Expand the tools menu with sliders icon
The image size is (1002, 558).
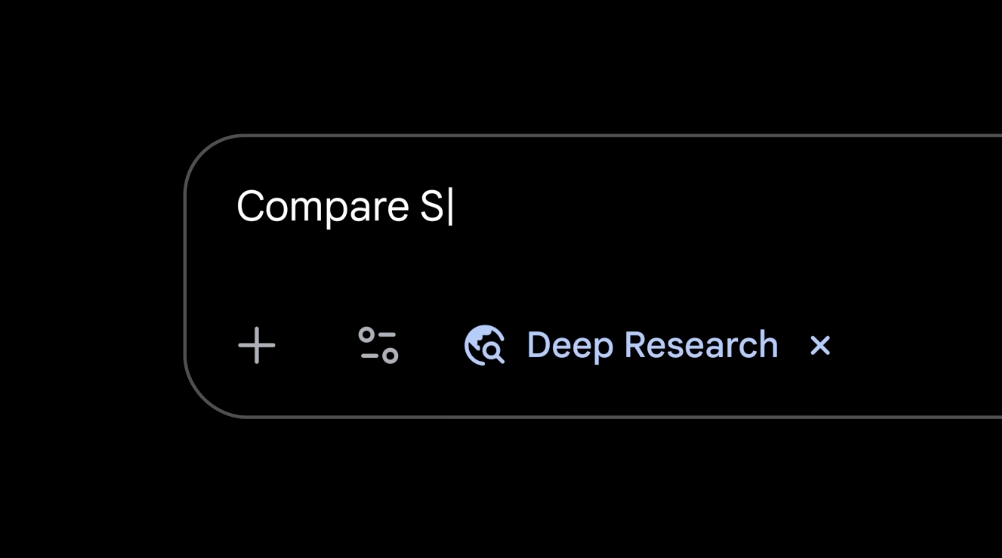(378, 346)
